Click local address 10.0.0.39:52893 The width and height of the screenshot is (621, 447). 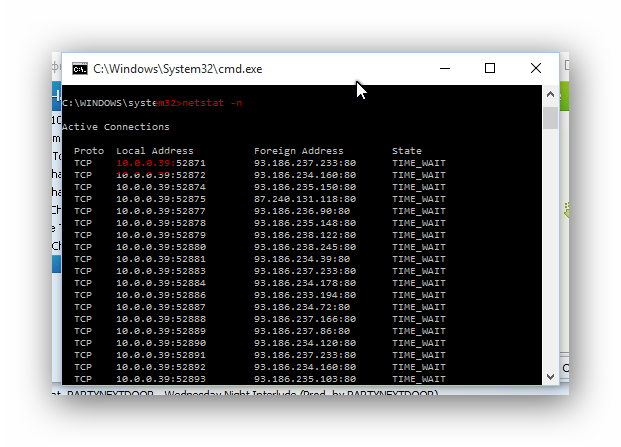pyautogui.click(x=161, y=379)
